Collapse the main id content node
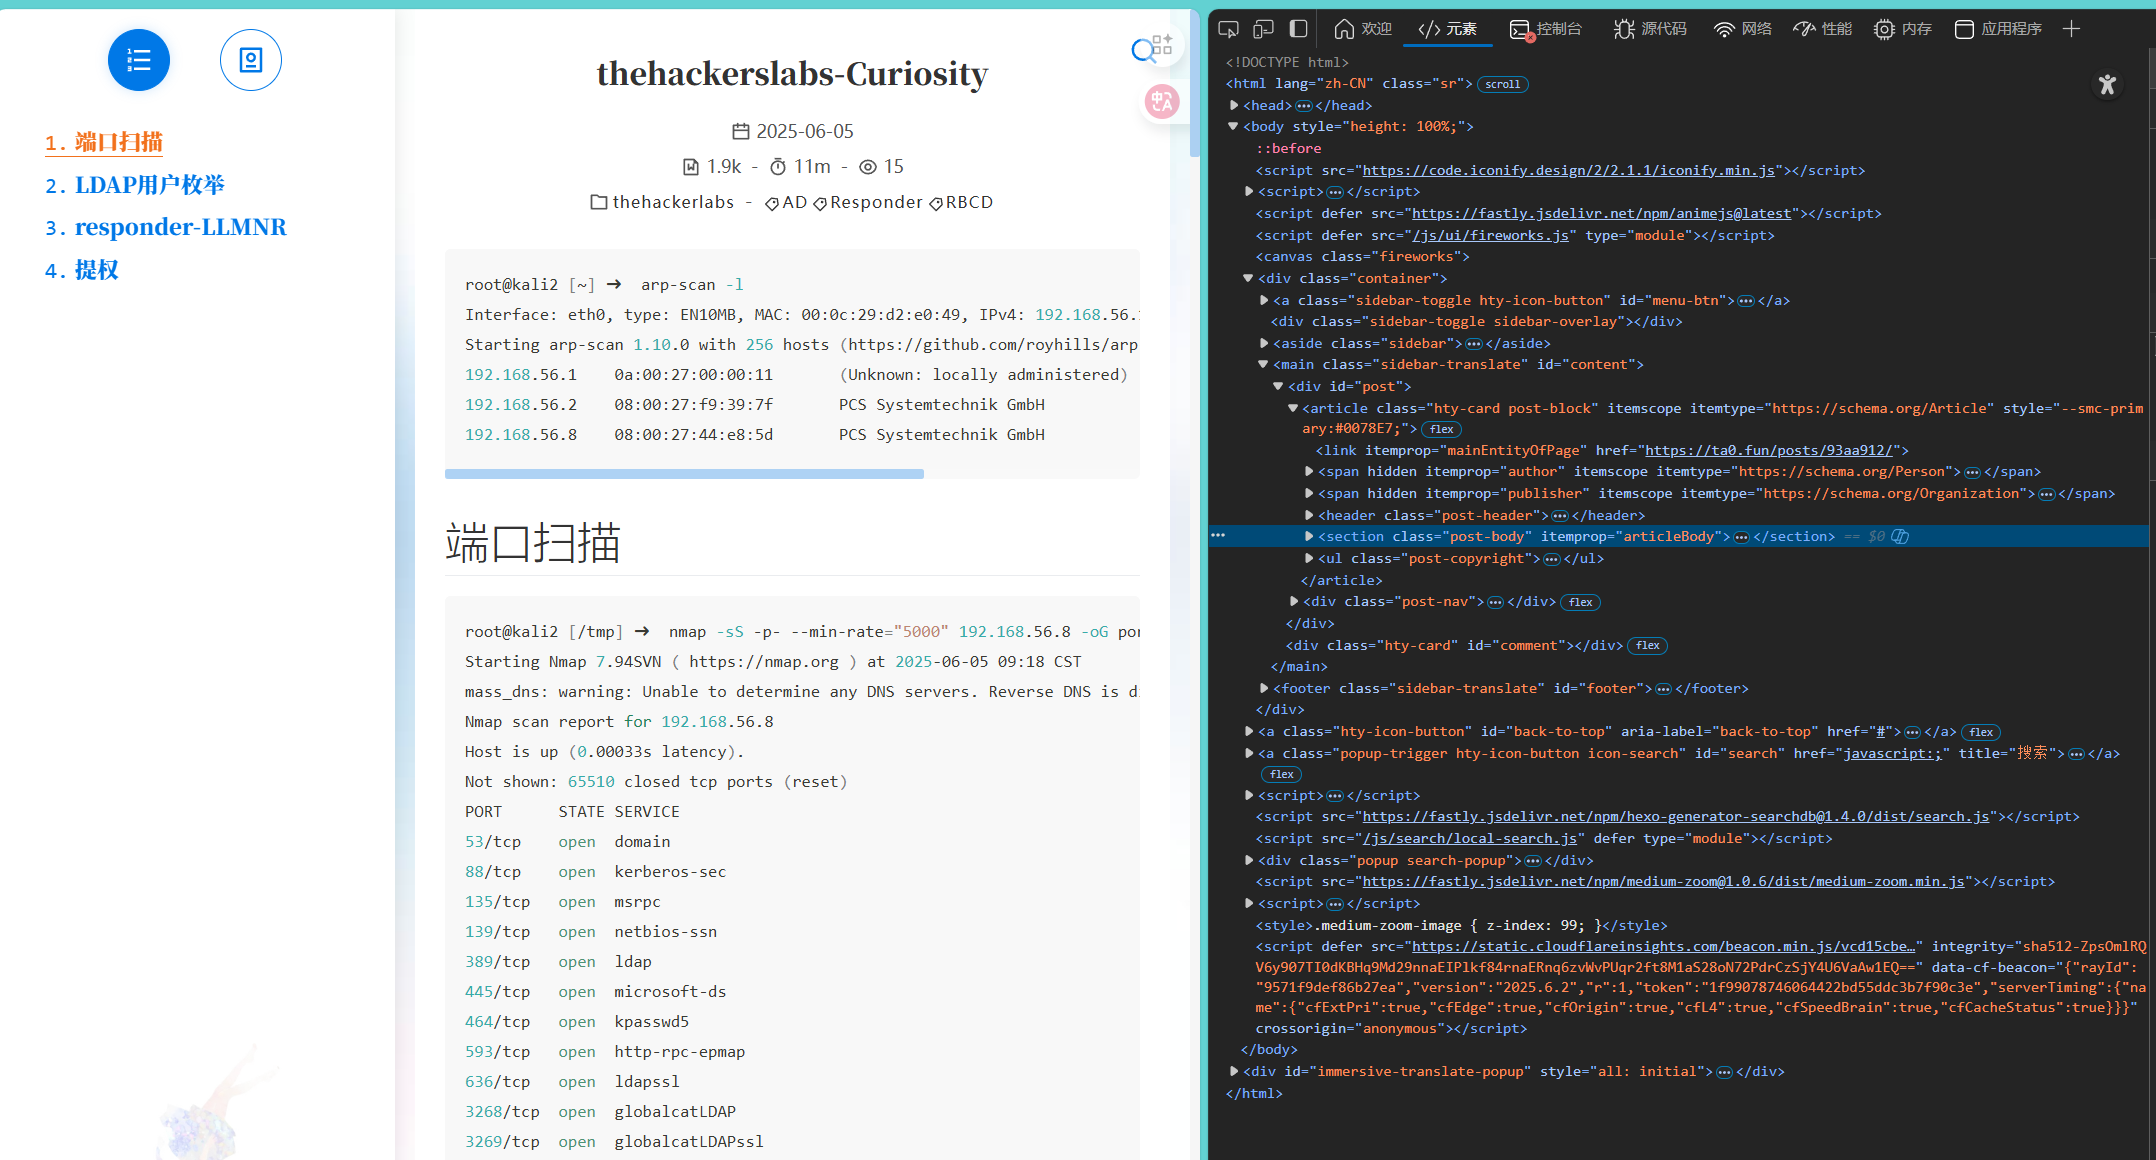The height and width of the screenshot is (1160, 2156). click(1264, 364)
